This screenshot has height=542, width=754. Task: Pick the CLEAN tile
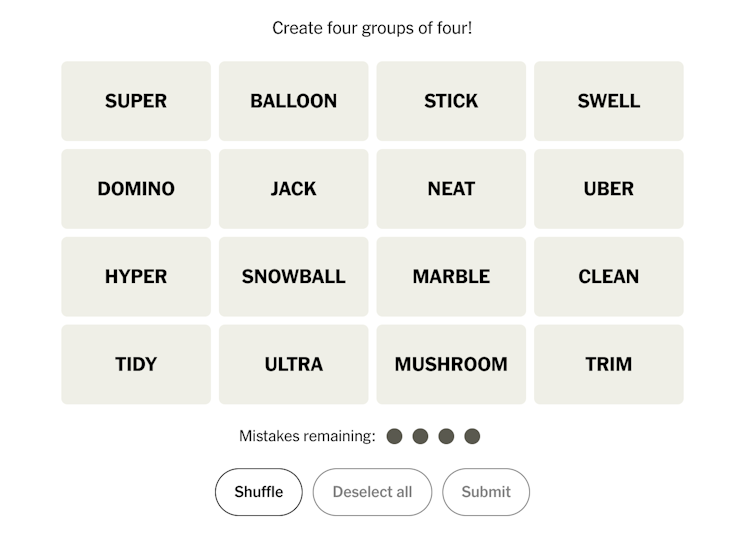click(x=608, y=277)
